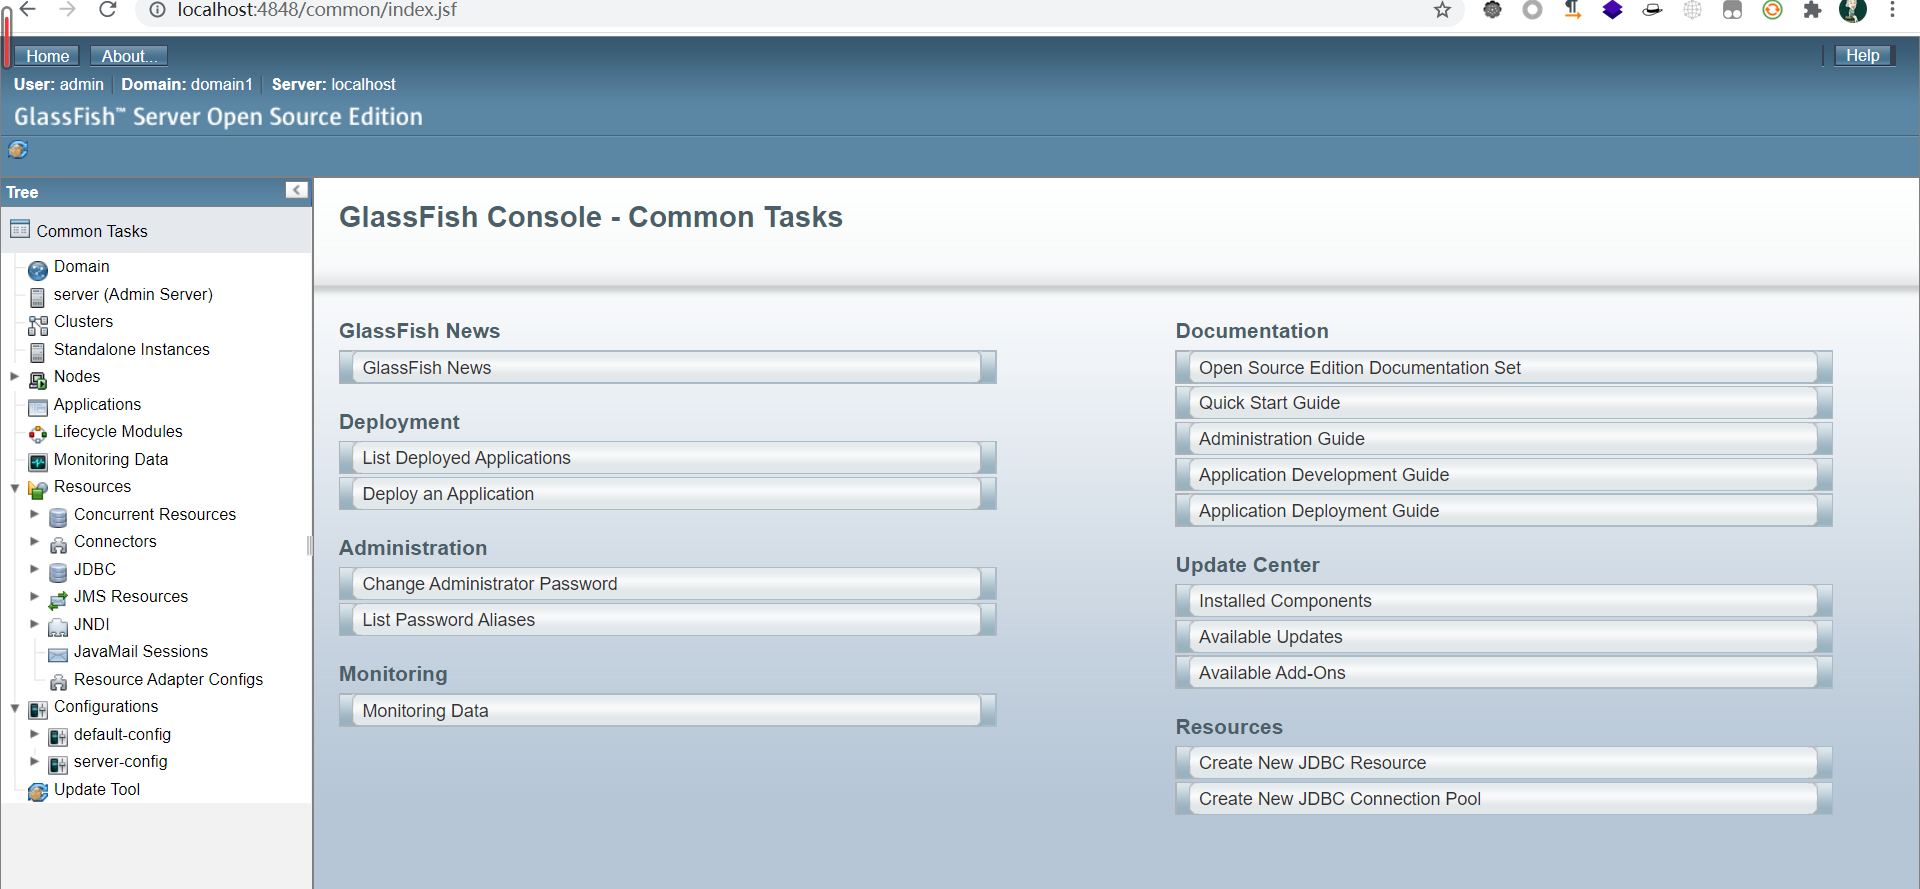This screenshot has height=889, width=1920.
Task: Click the JMS Resources icon
Action: click(x=58, y=600)
